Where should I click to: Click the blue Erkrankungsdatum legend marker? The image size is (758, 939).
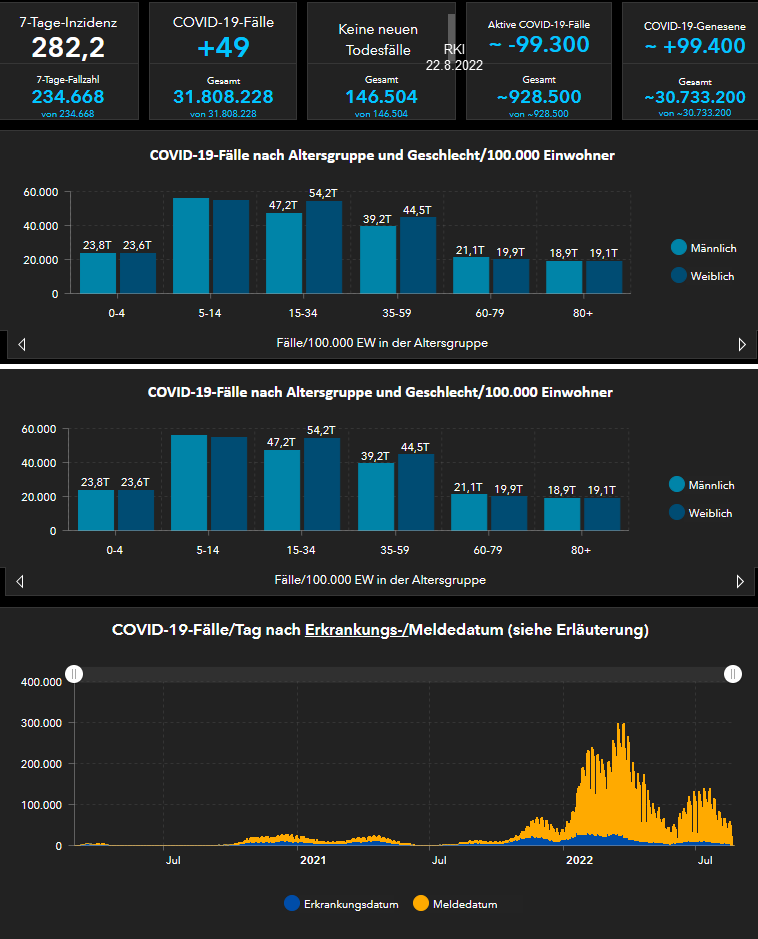click(x=292, y=904)
